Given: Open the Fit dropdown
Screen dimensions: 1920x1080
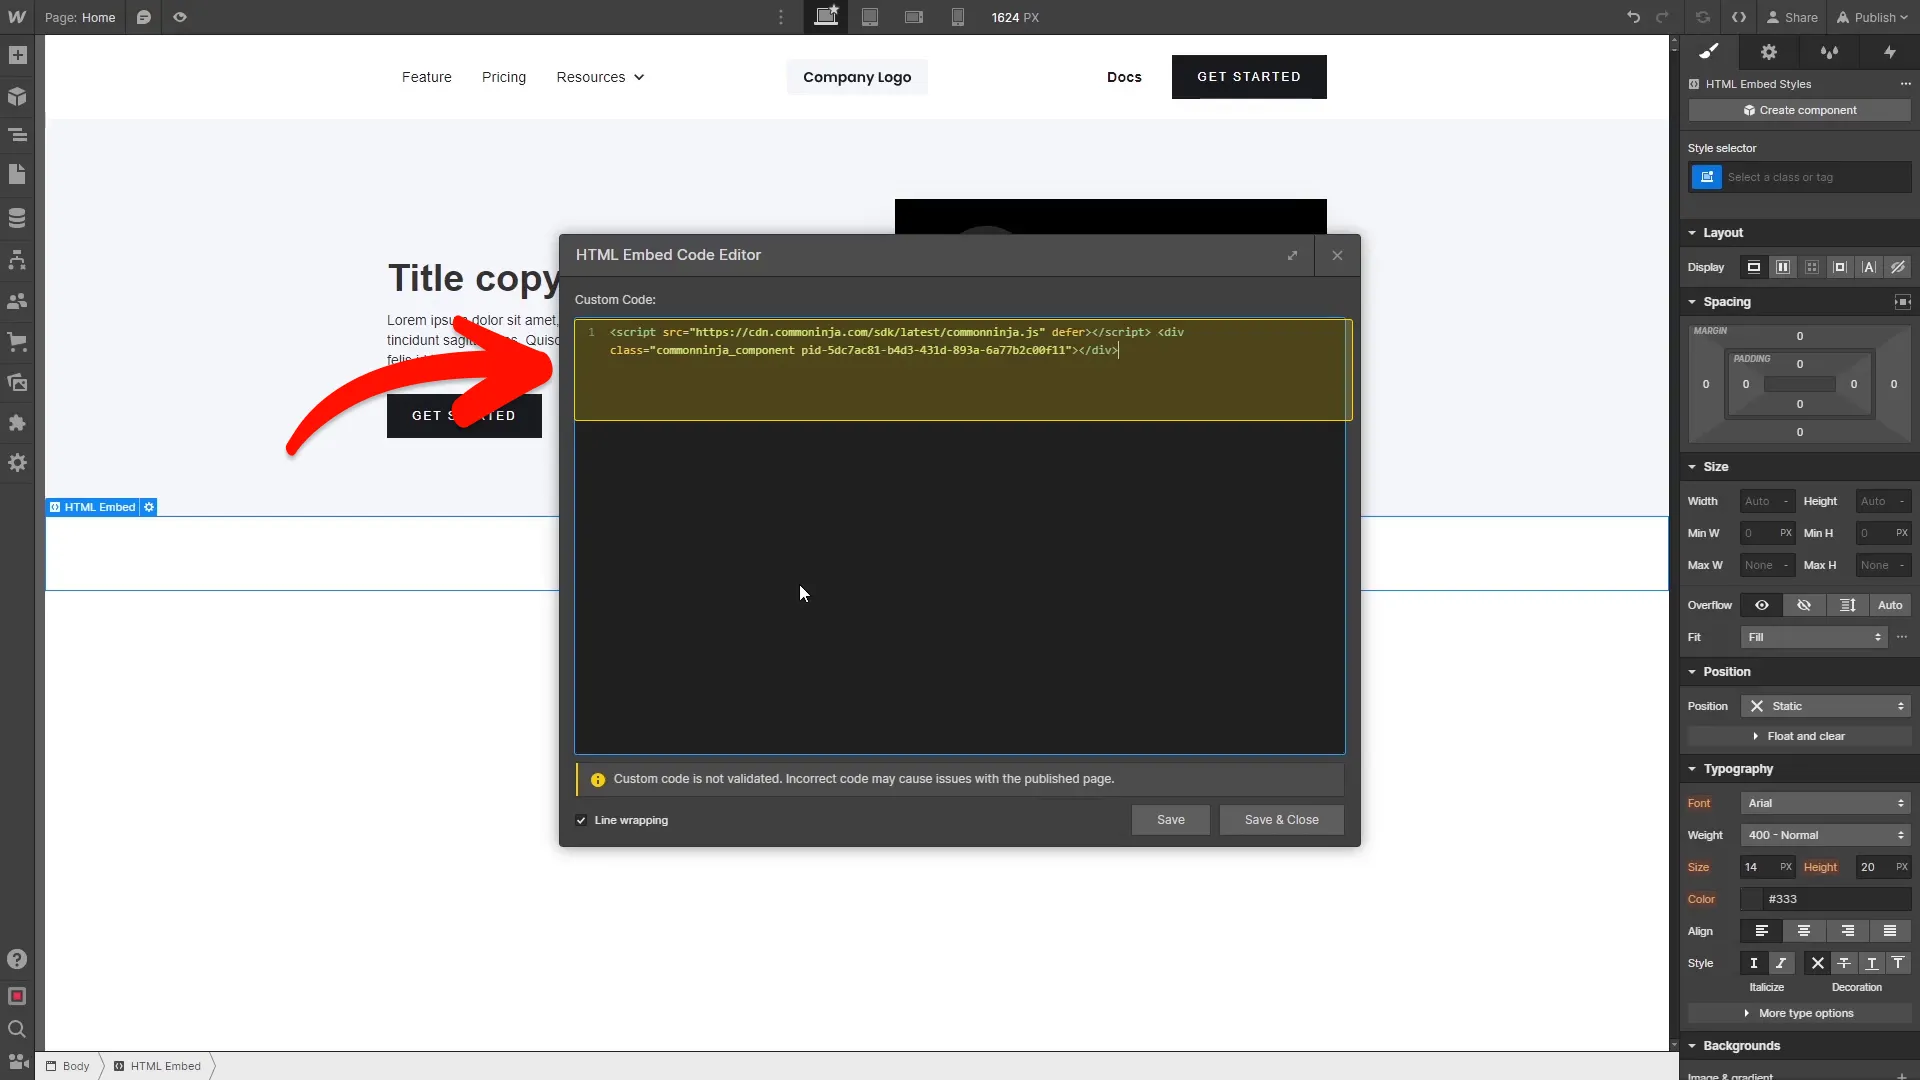Looking at the screenshot, I should click(1814, 637).
